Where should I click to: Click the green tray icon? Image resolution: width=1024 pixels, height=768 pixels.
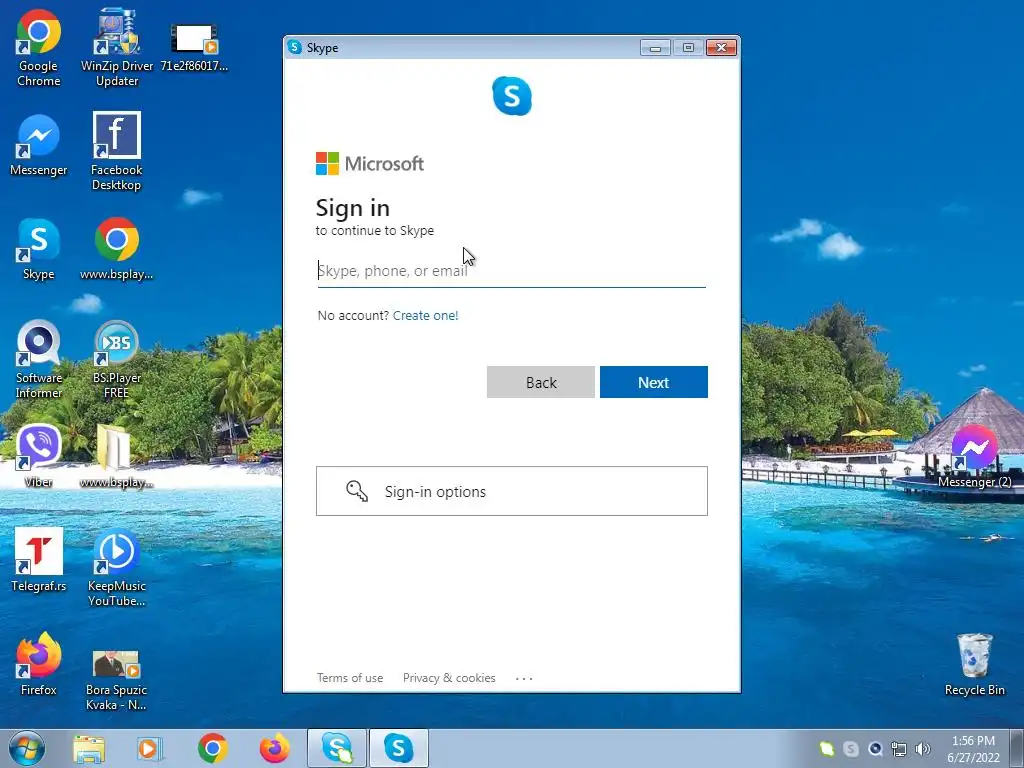pyautogui.click(x=827, y=749)
